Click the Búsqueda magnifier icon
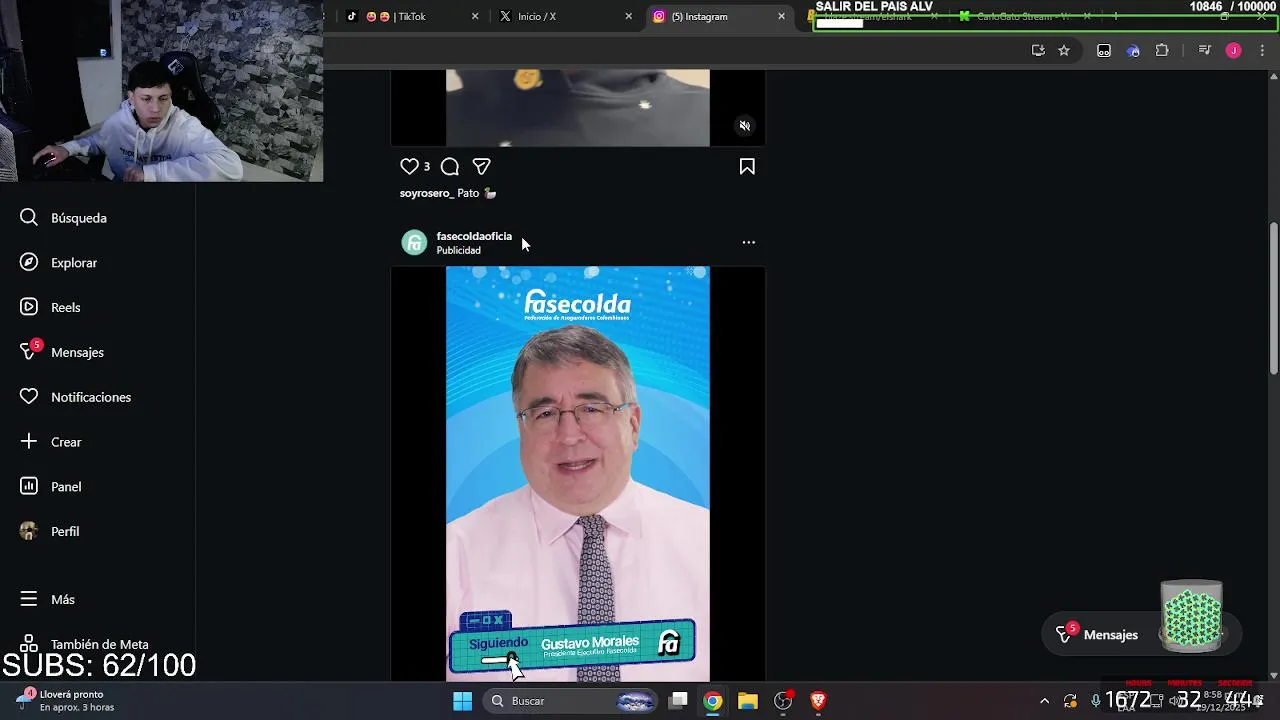1280x720 pixels. pyautogui.click(x=29, y=218)
